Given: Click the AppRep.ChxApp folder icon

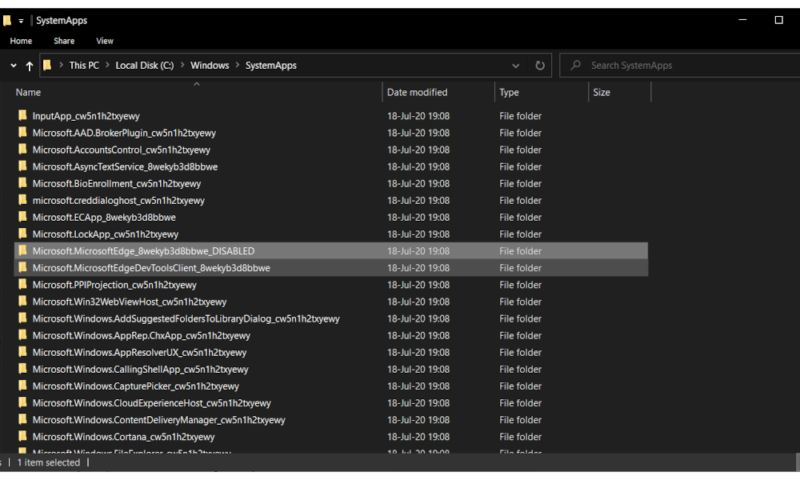Looking at the screenshot, I should click(22, 335).
